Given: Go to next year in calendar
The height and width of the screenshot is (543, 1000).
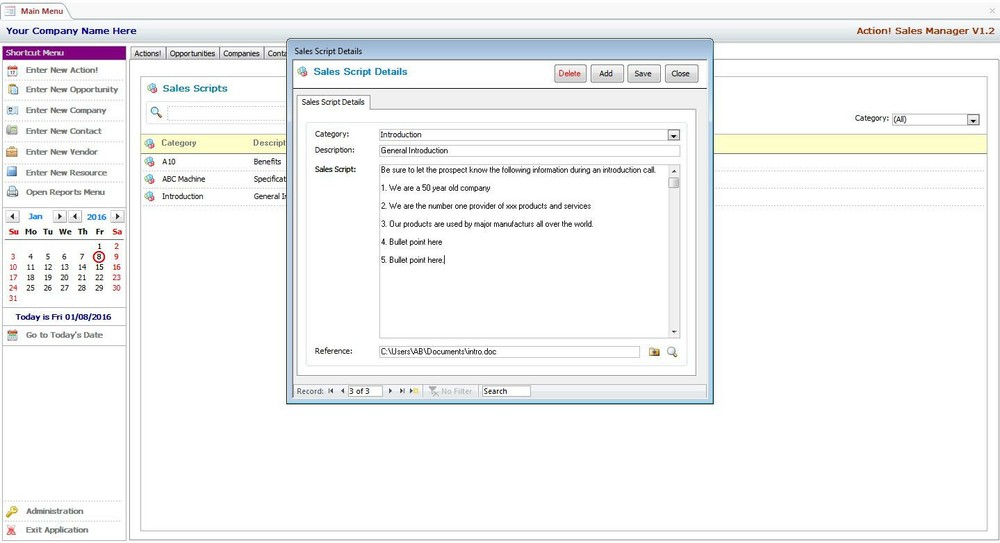Looking at the screenshot, I should coord(117,216).
